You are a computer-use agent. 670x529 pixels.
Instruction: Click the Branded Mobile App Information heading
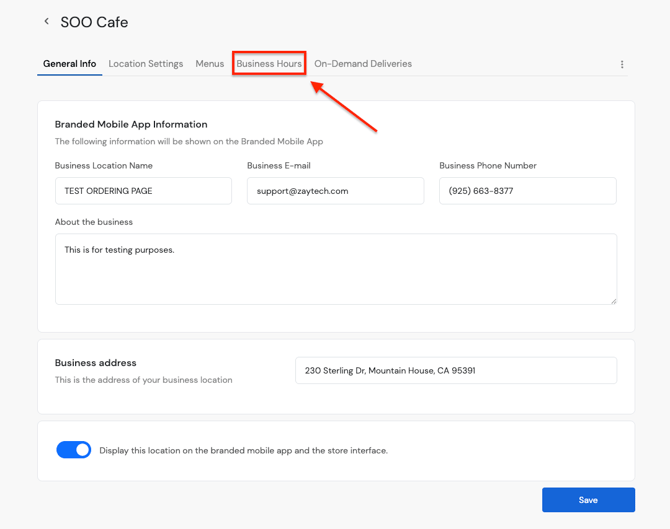131,125
